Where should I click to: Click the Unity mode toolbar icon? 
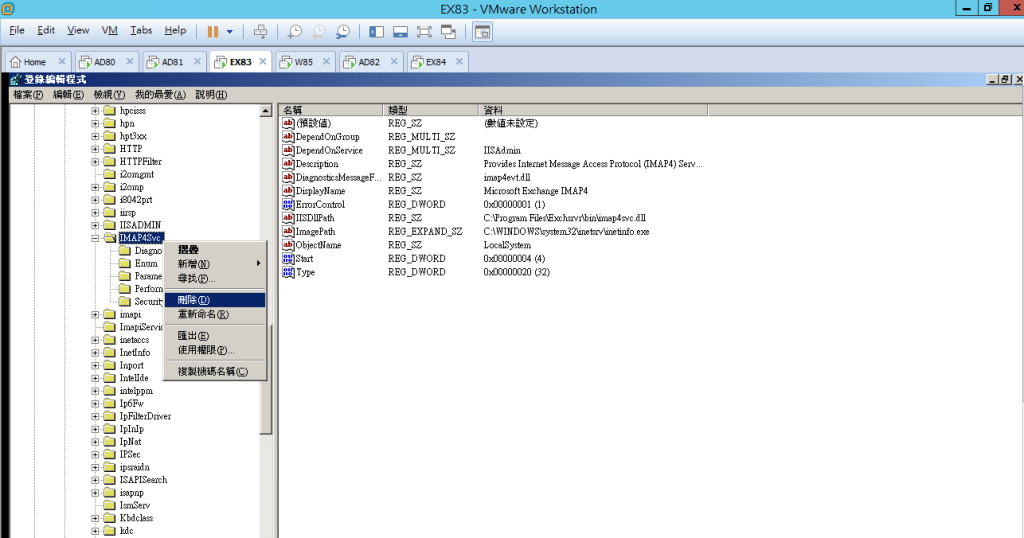[x=448, y=31]
